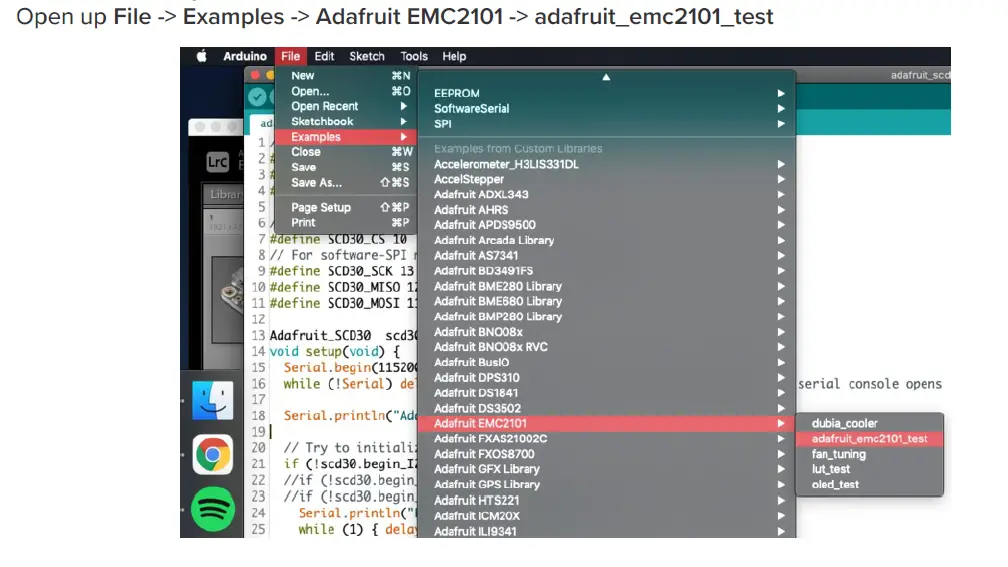Select the highlighted Adafruit EMC2101 entry
The width and height of the screenshot is (1008, 567).
point(607,424)
